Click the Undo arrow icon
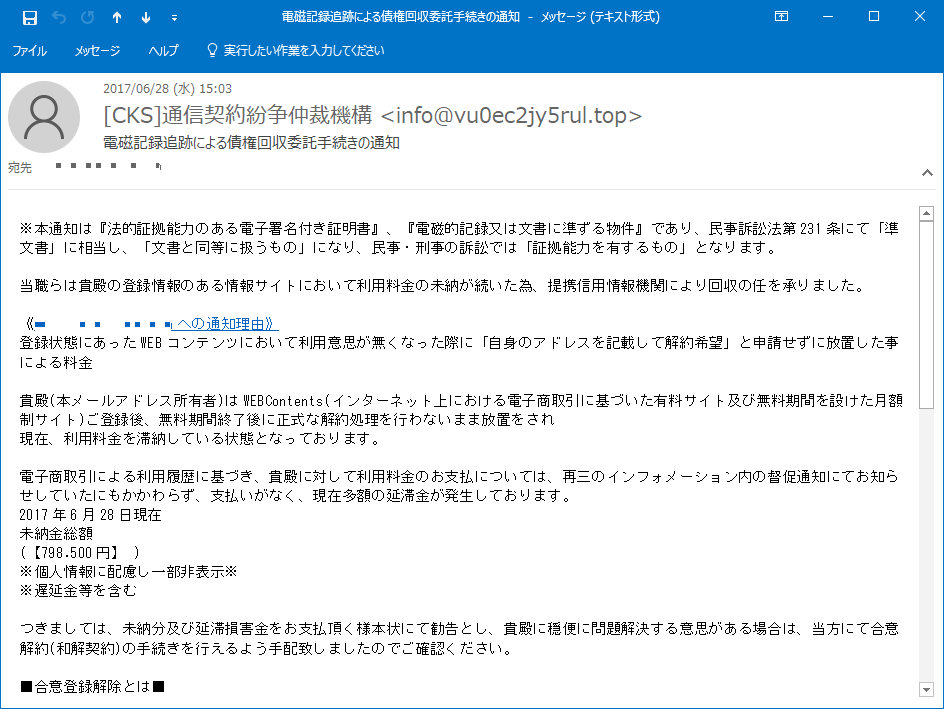This screenshot has width=944, height=709. [59, 17]
